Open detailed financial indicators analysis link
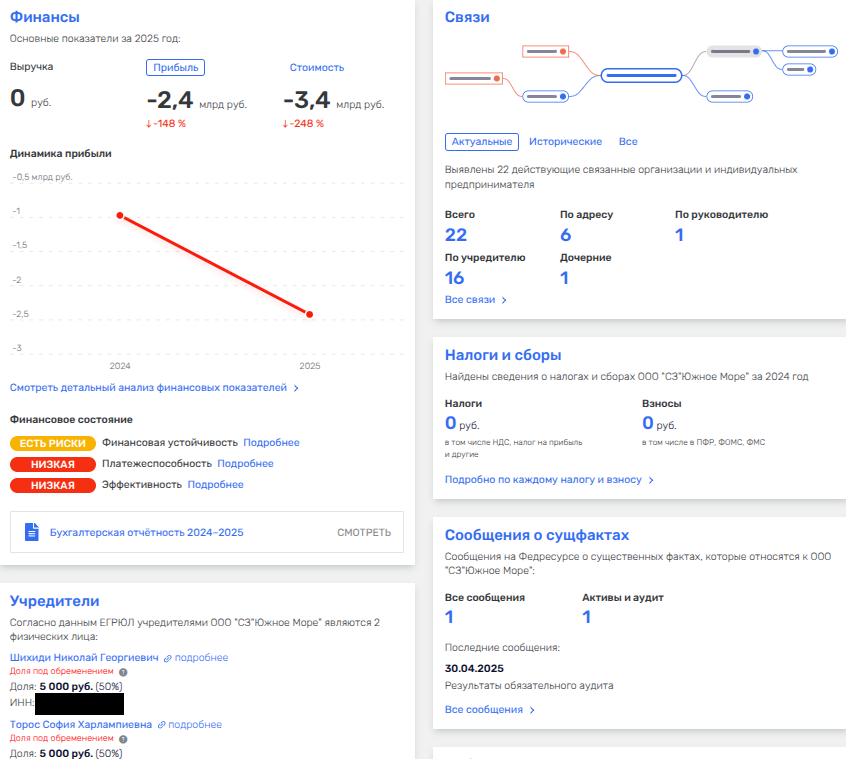The height and width of the screenshot is (759, 846). [x=154, y=387]
